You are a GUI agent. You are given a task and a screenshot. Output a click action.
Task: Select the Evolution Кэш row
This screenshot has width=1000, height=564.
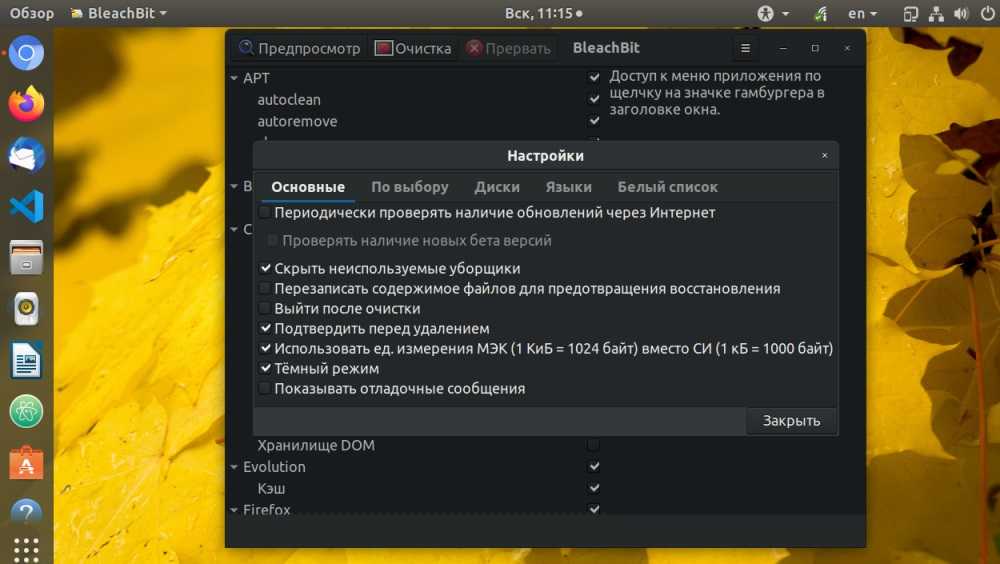coord(415,489)
